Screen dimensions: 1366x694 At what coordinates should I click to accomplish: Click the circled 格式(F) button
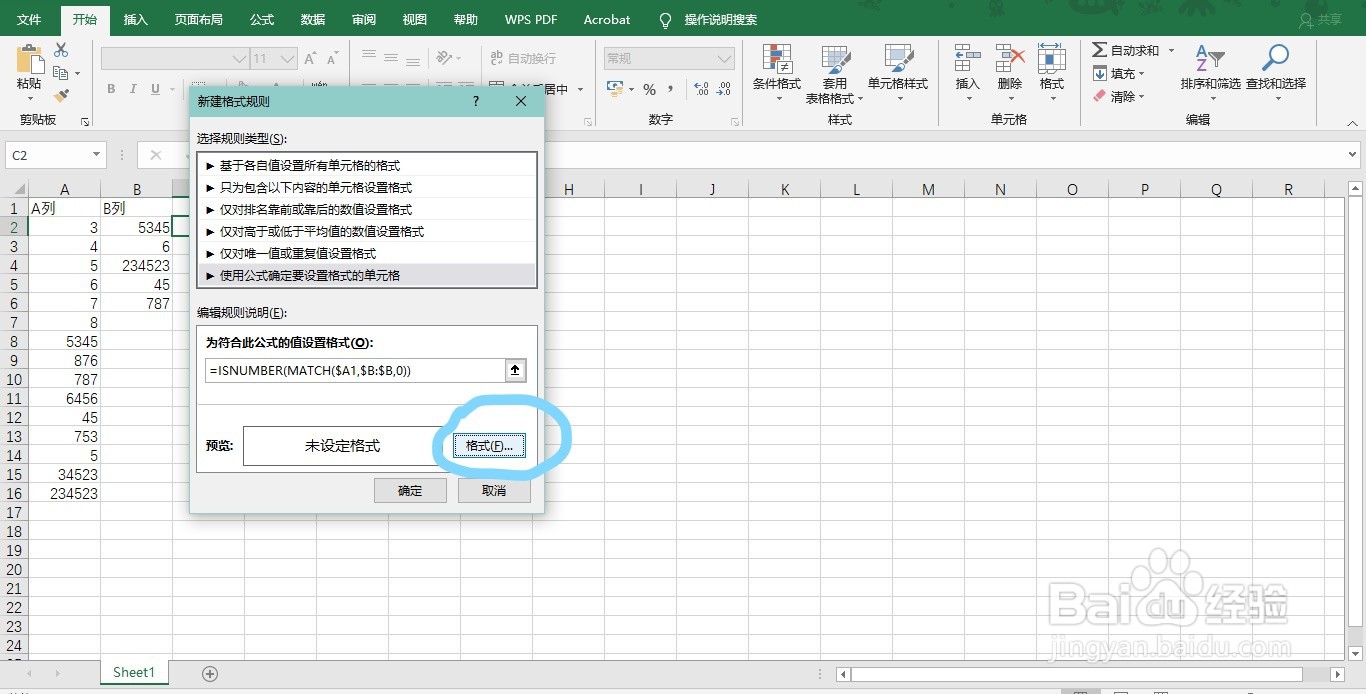pos(489,445)
